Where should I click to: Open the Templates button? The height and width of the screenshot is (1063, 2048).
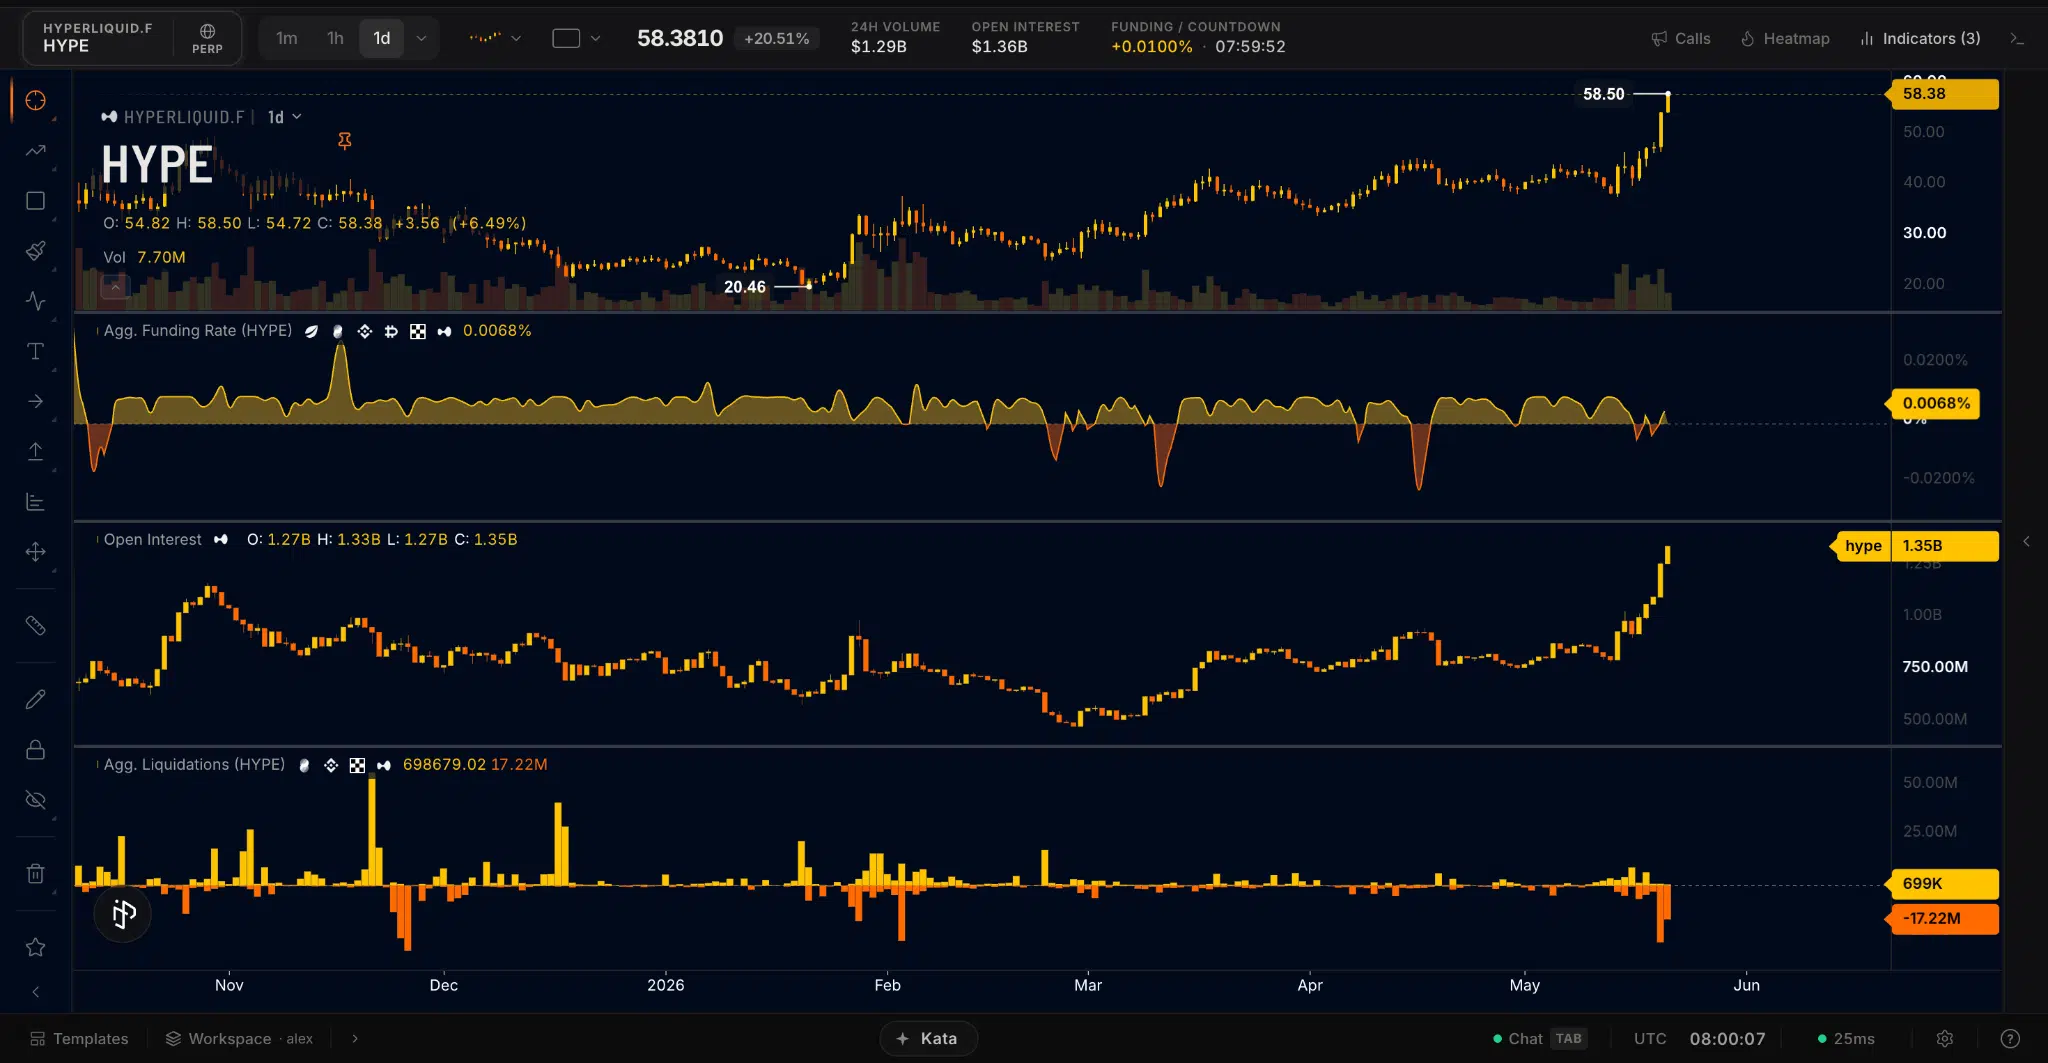[80, 1039]
